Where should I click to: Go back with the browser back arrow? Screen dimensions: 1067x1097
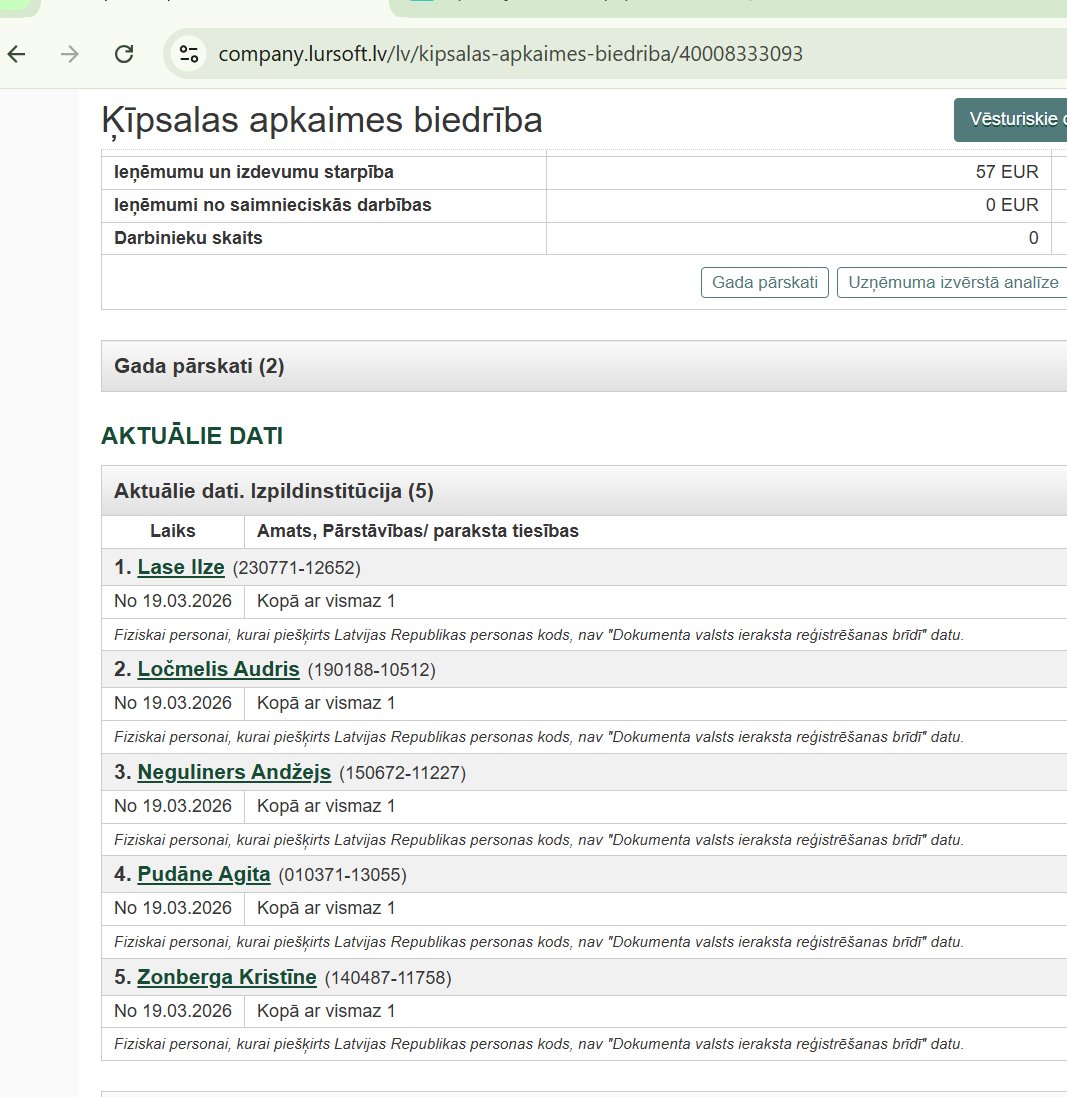coord(17,54)
